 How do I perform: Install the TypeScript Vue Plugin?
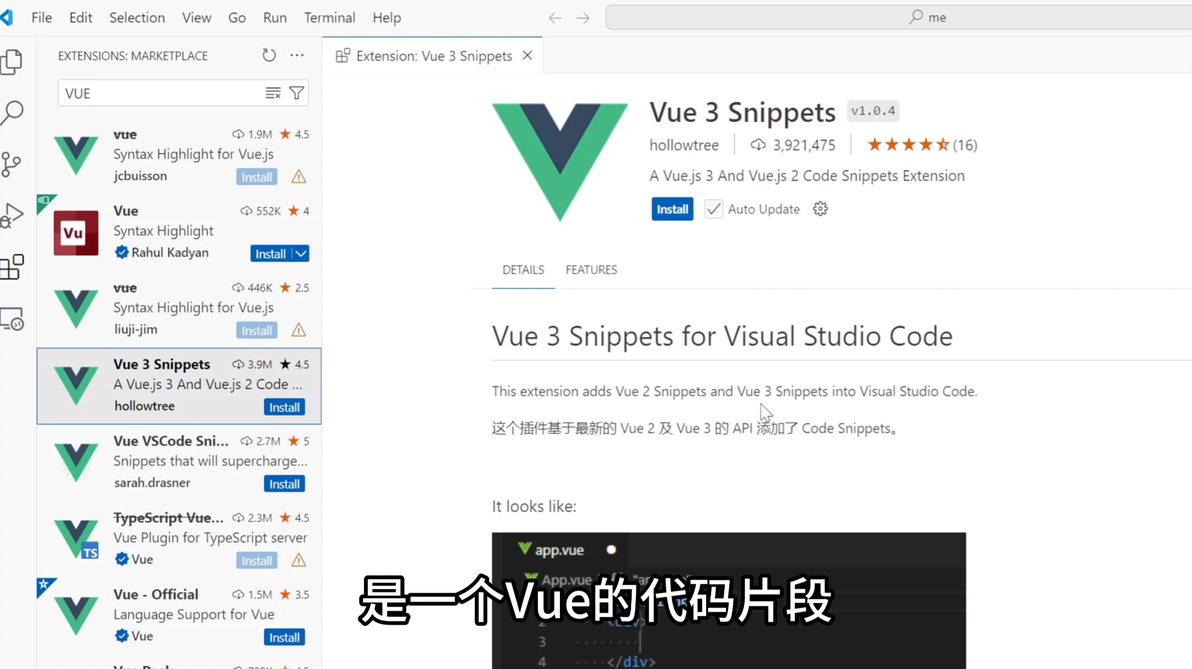pyautogui.click(x=257, y=561)
